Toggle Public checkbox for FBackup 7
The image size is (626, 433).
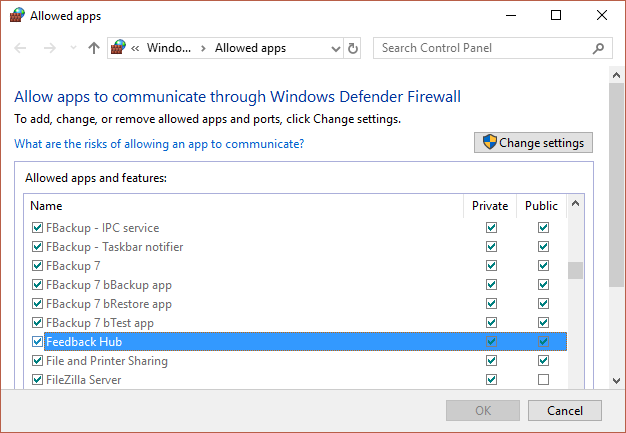point(543,266)
